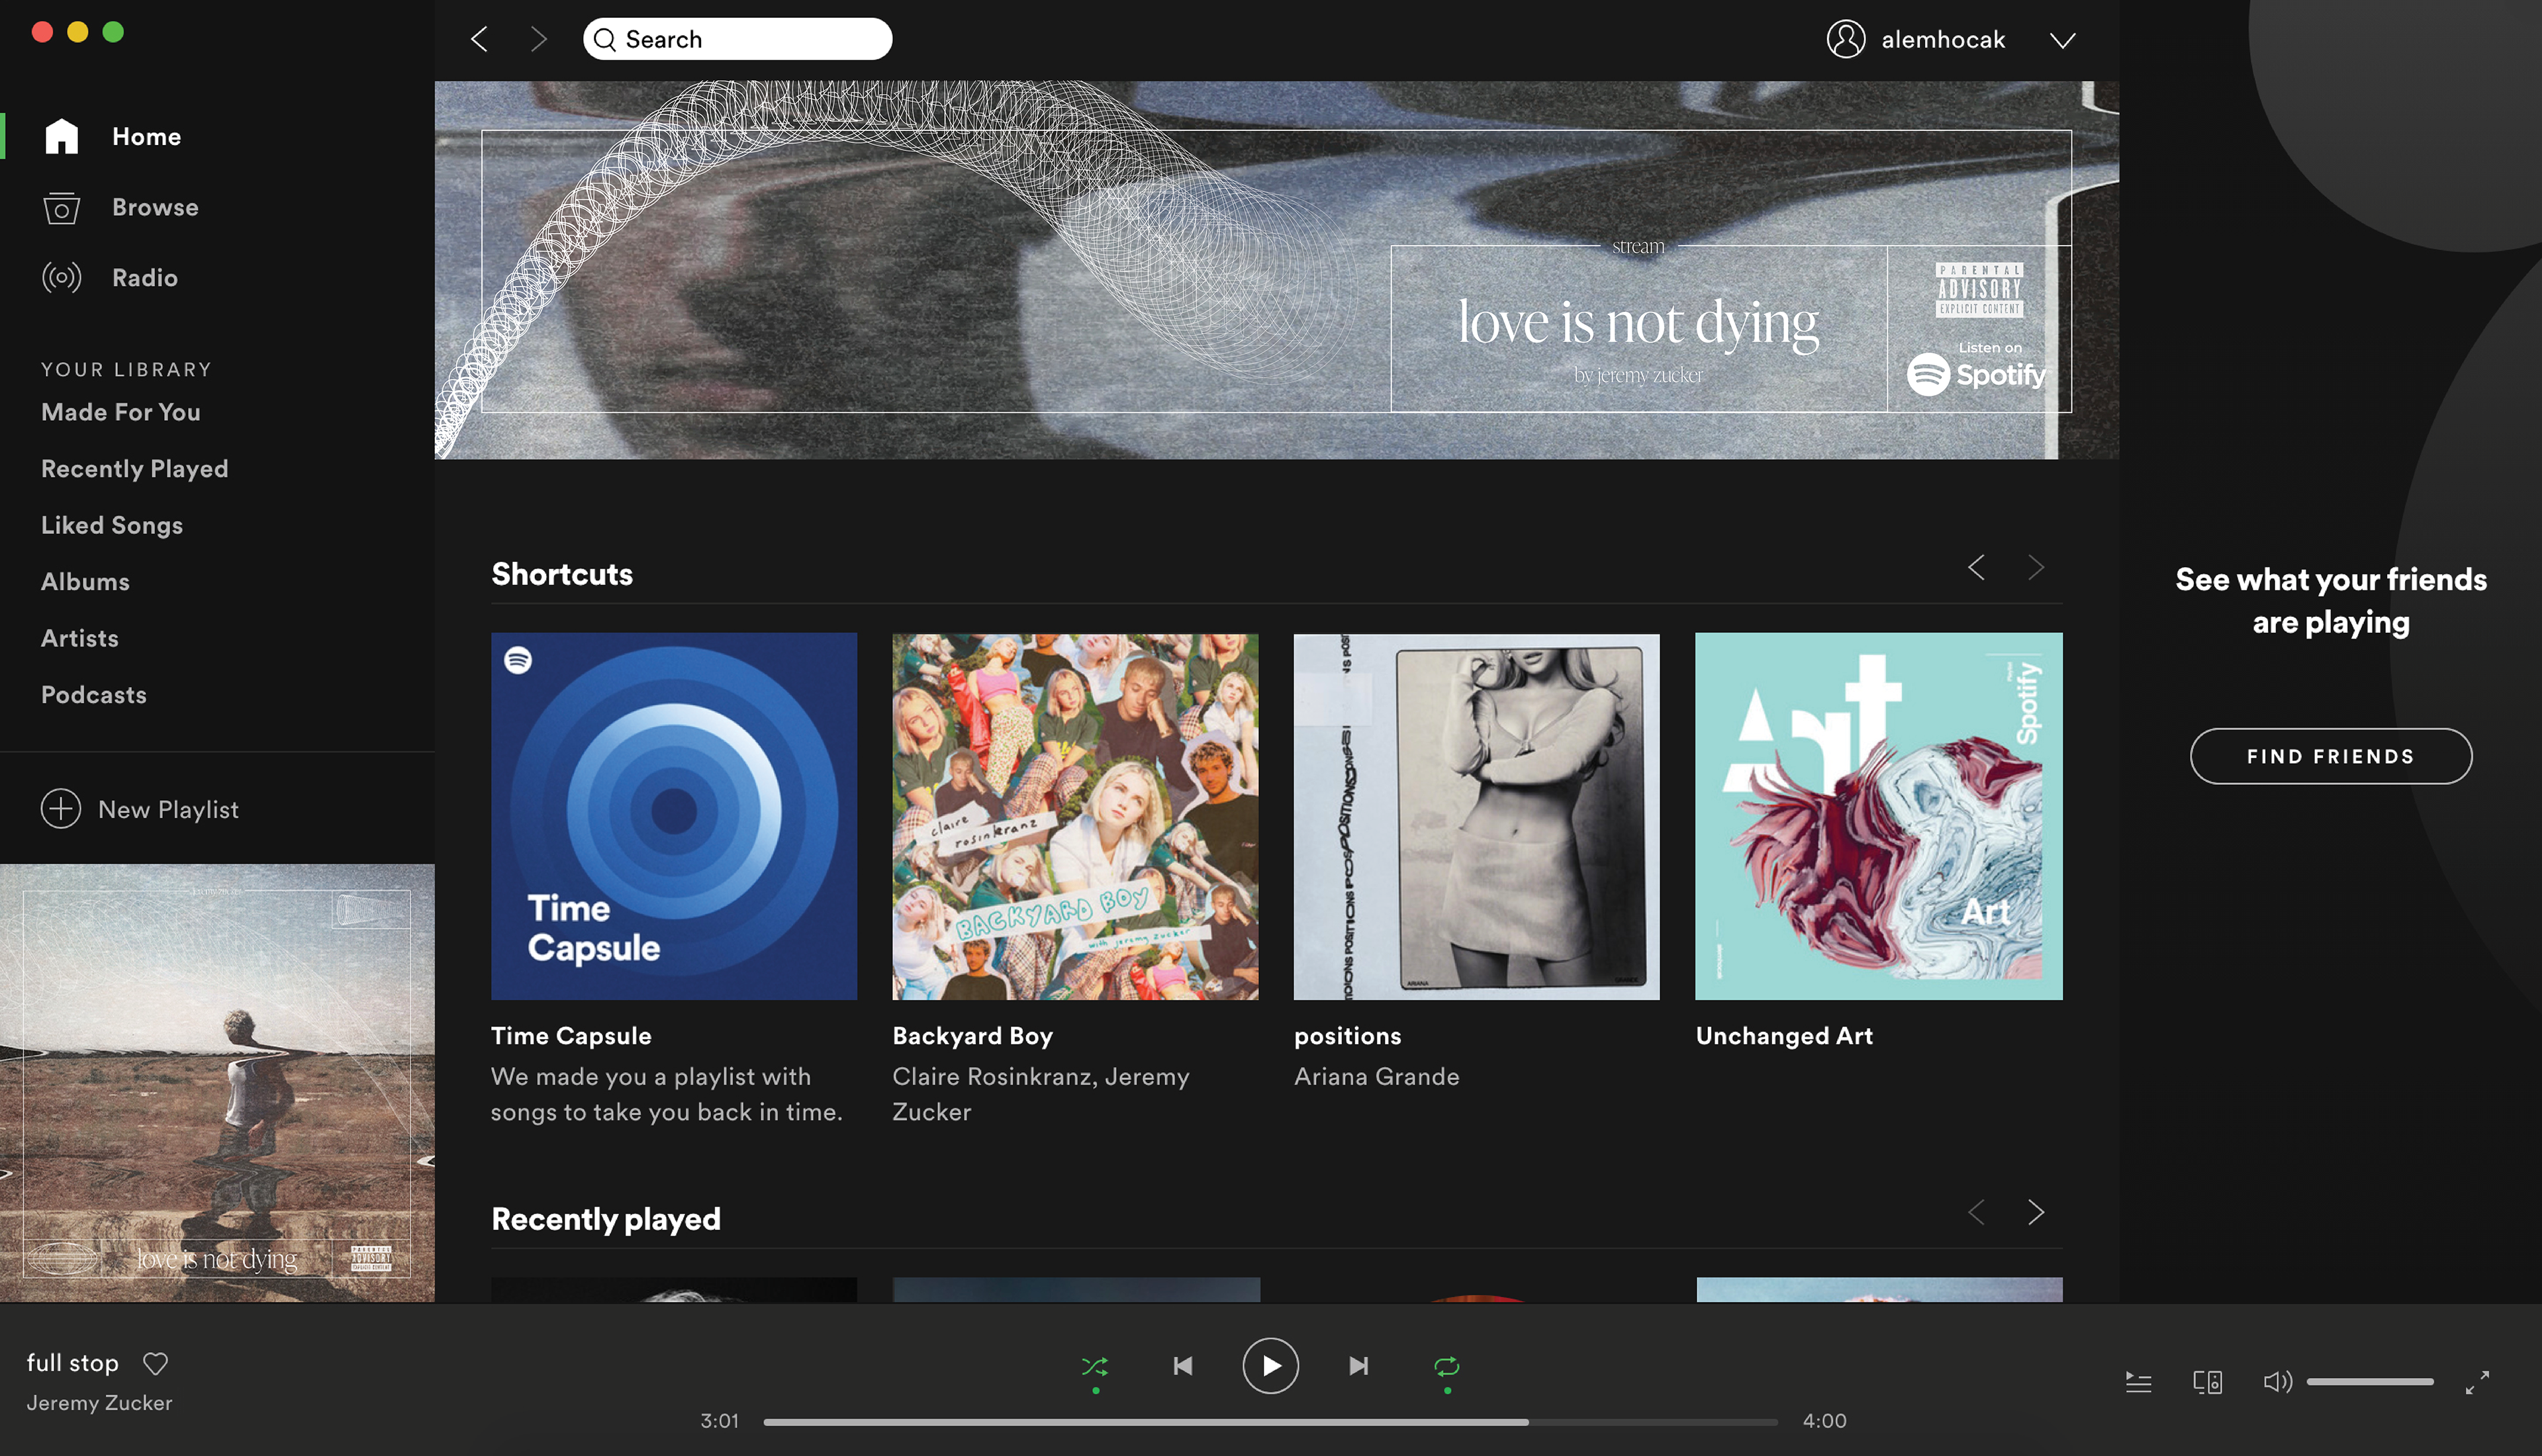
Task: Open Home in the sidebar
Action: tap(146, 137)
